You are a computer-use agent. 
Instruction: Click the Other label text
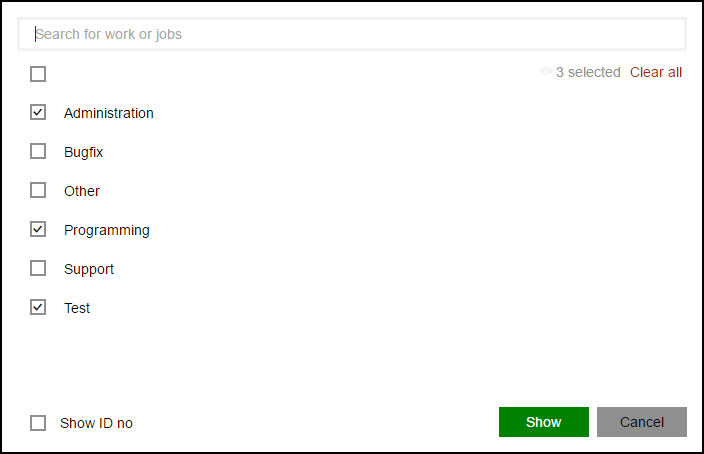coord(82,191)
